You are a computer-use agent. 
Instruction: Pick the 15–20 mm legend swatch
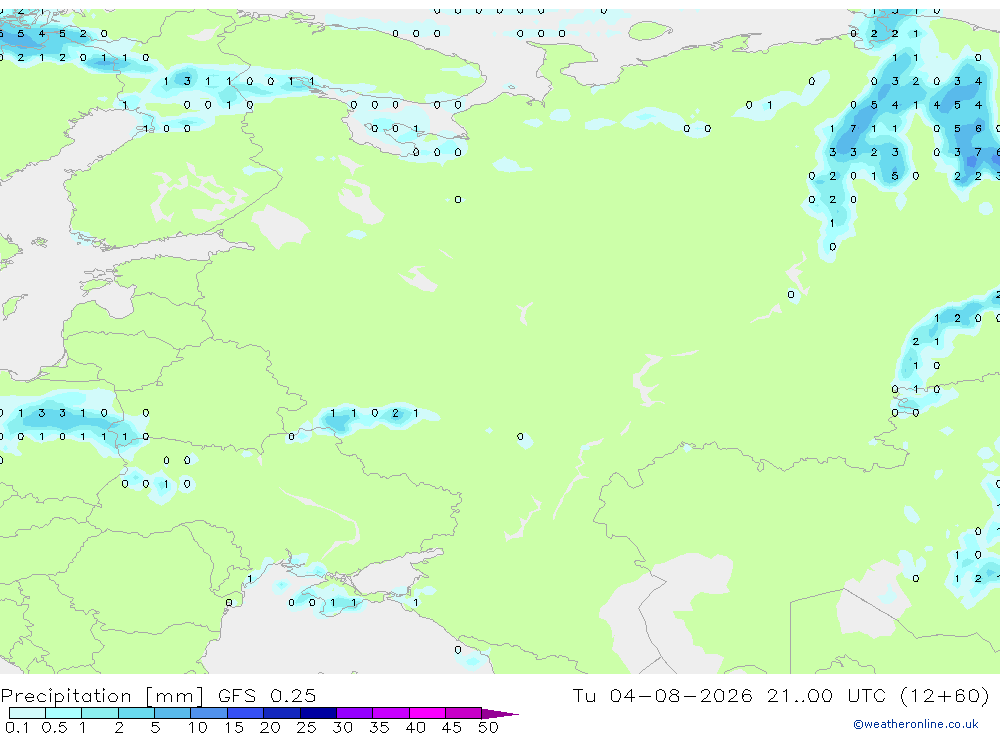tap(246, 713)
